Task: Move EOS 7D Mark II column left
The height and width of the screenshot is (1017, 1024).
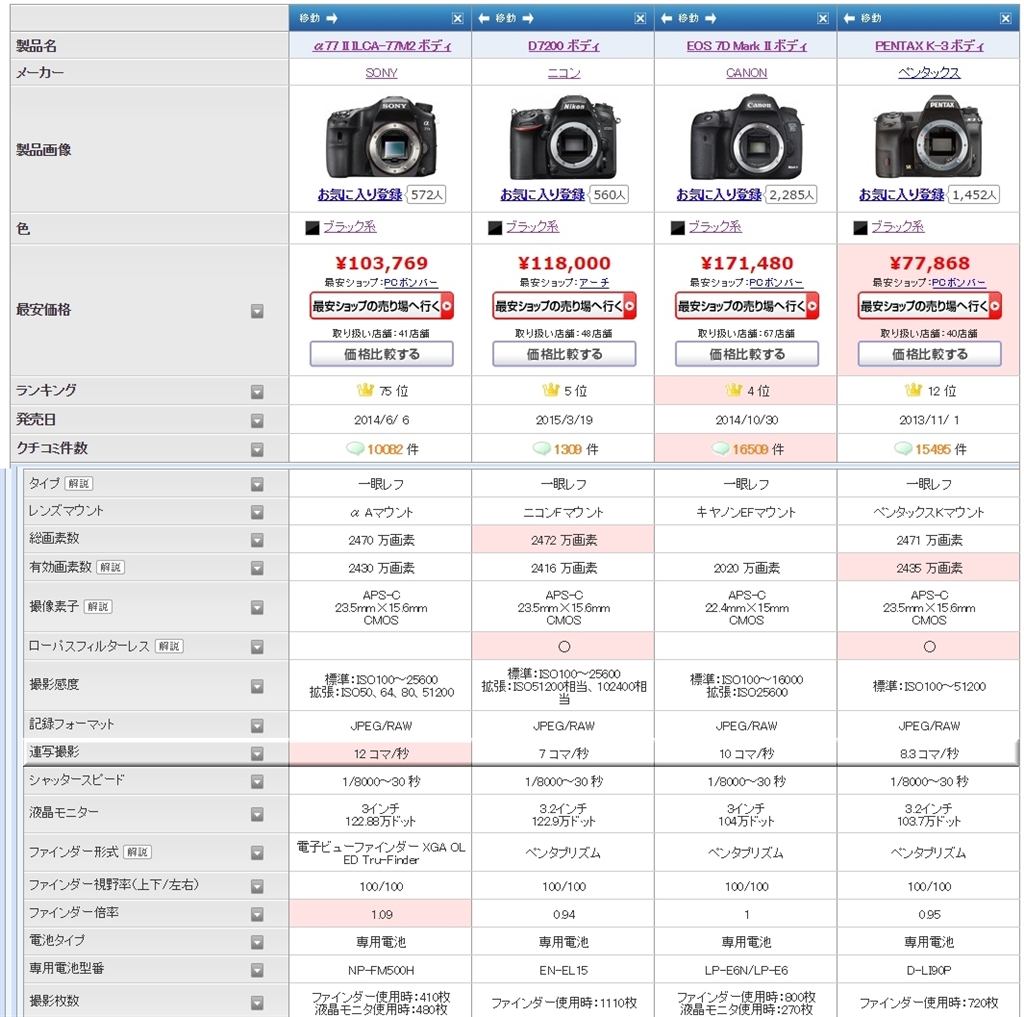Action: [667, 18]
